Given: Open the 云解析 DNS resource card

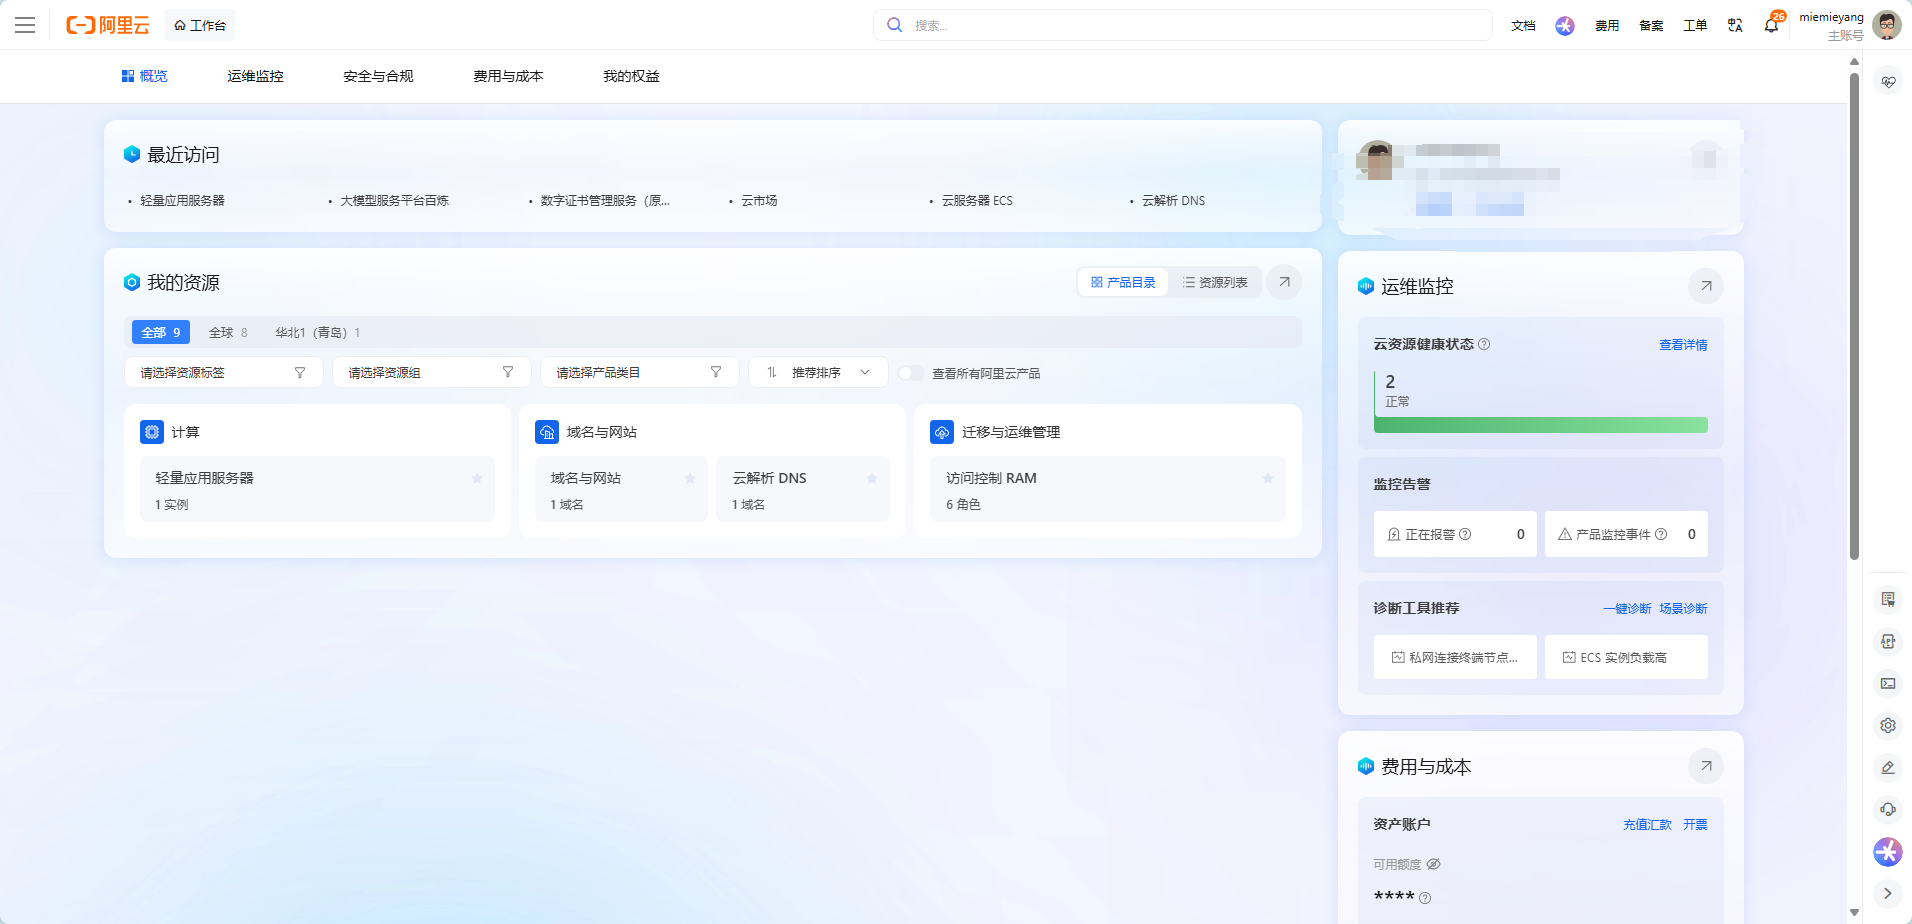Looking at the screenshot, I should pyautogui.click(x=802, y=489).
